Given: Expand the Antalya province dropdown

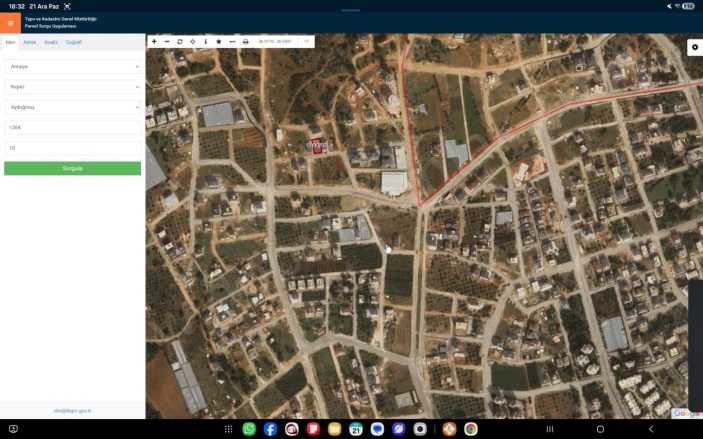Looking at the screenshot, I should pos(72,67).
